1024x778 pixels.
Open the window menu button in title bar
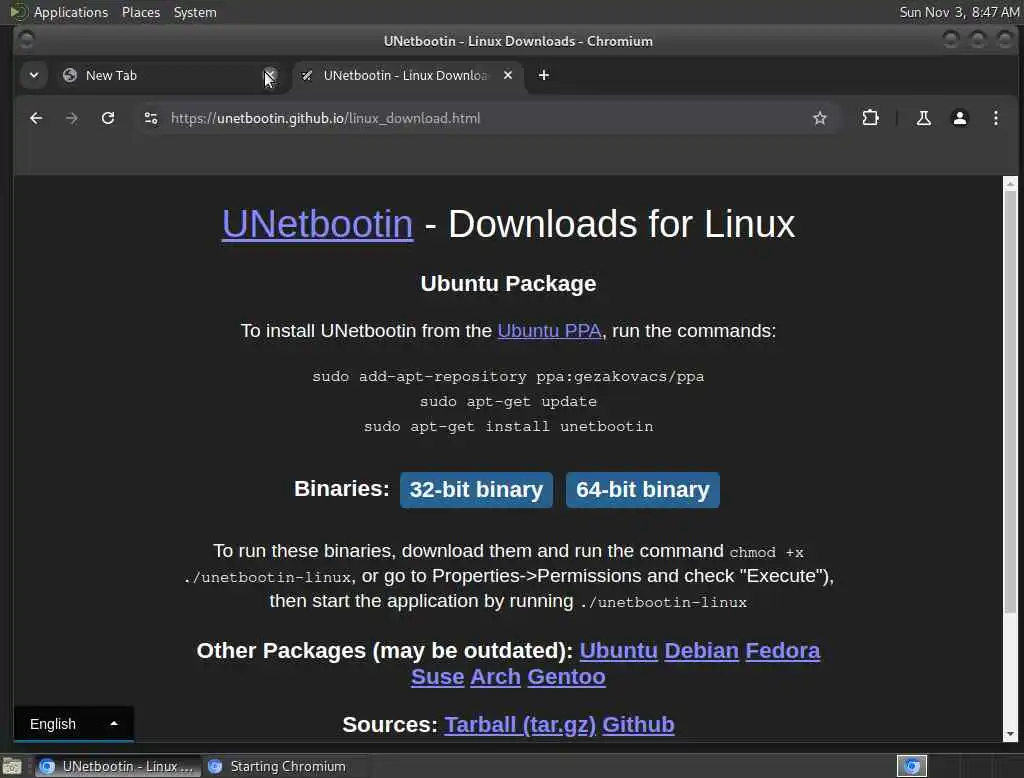[26, 41]
